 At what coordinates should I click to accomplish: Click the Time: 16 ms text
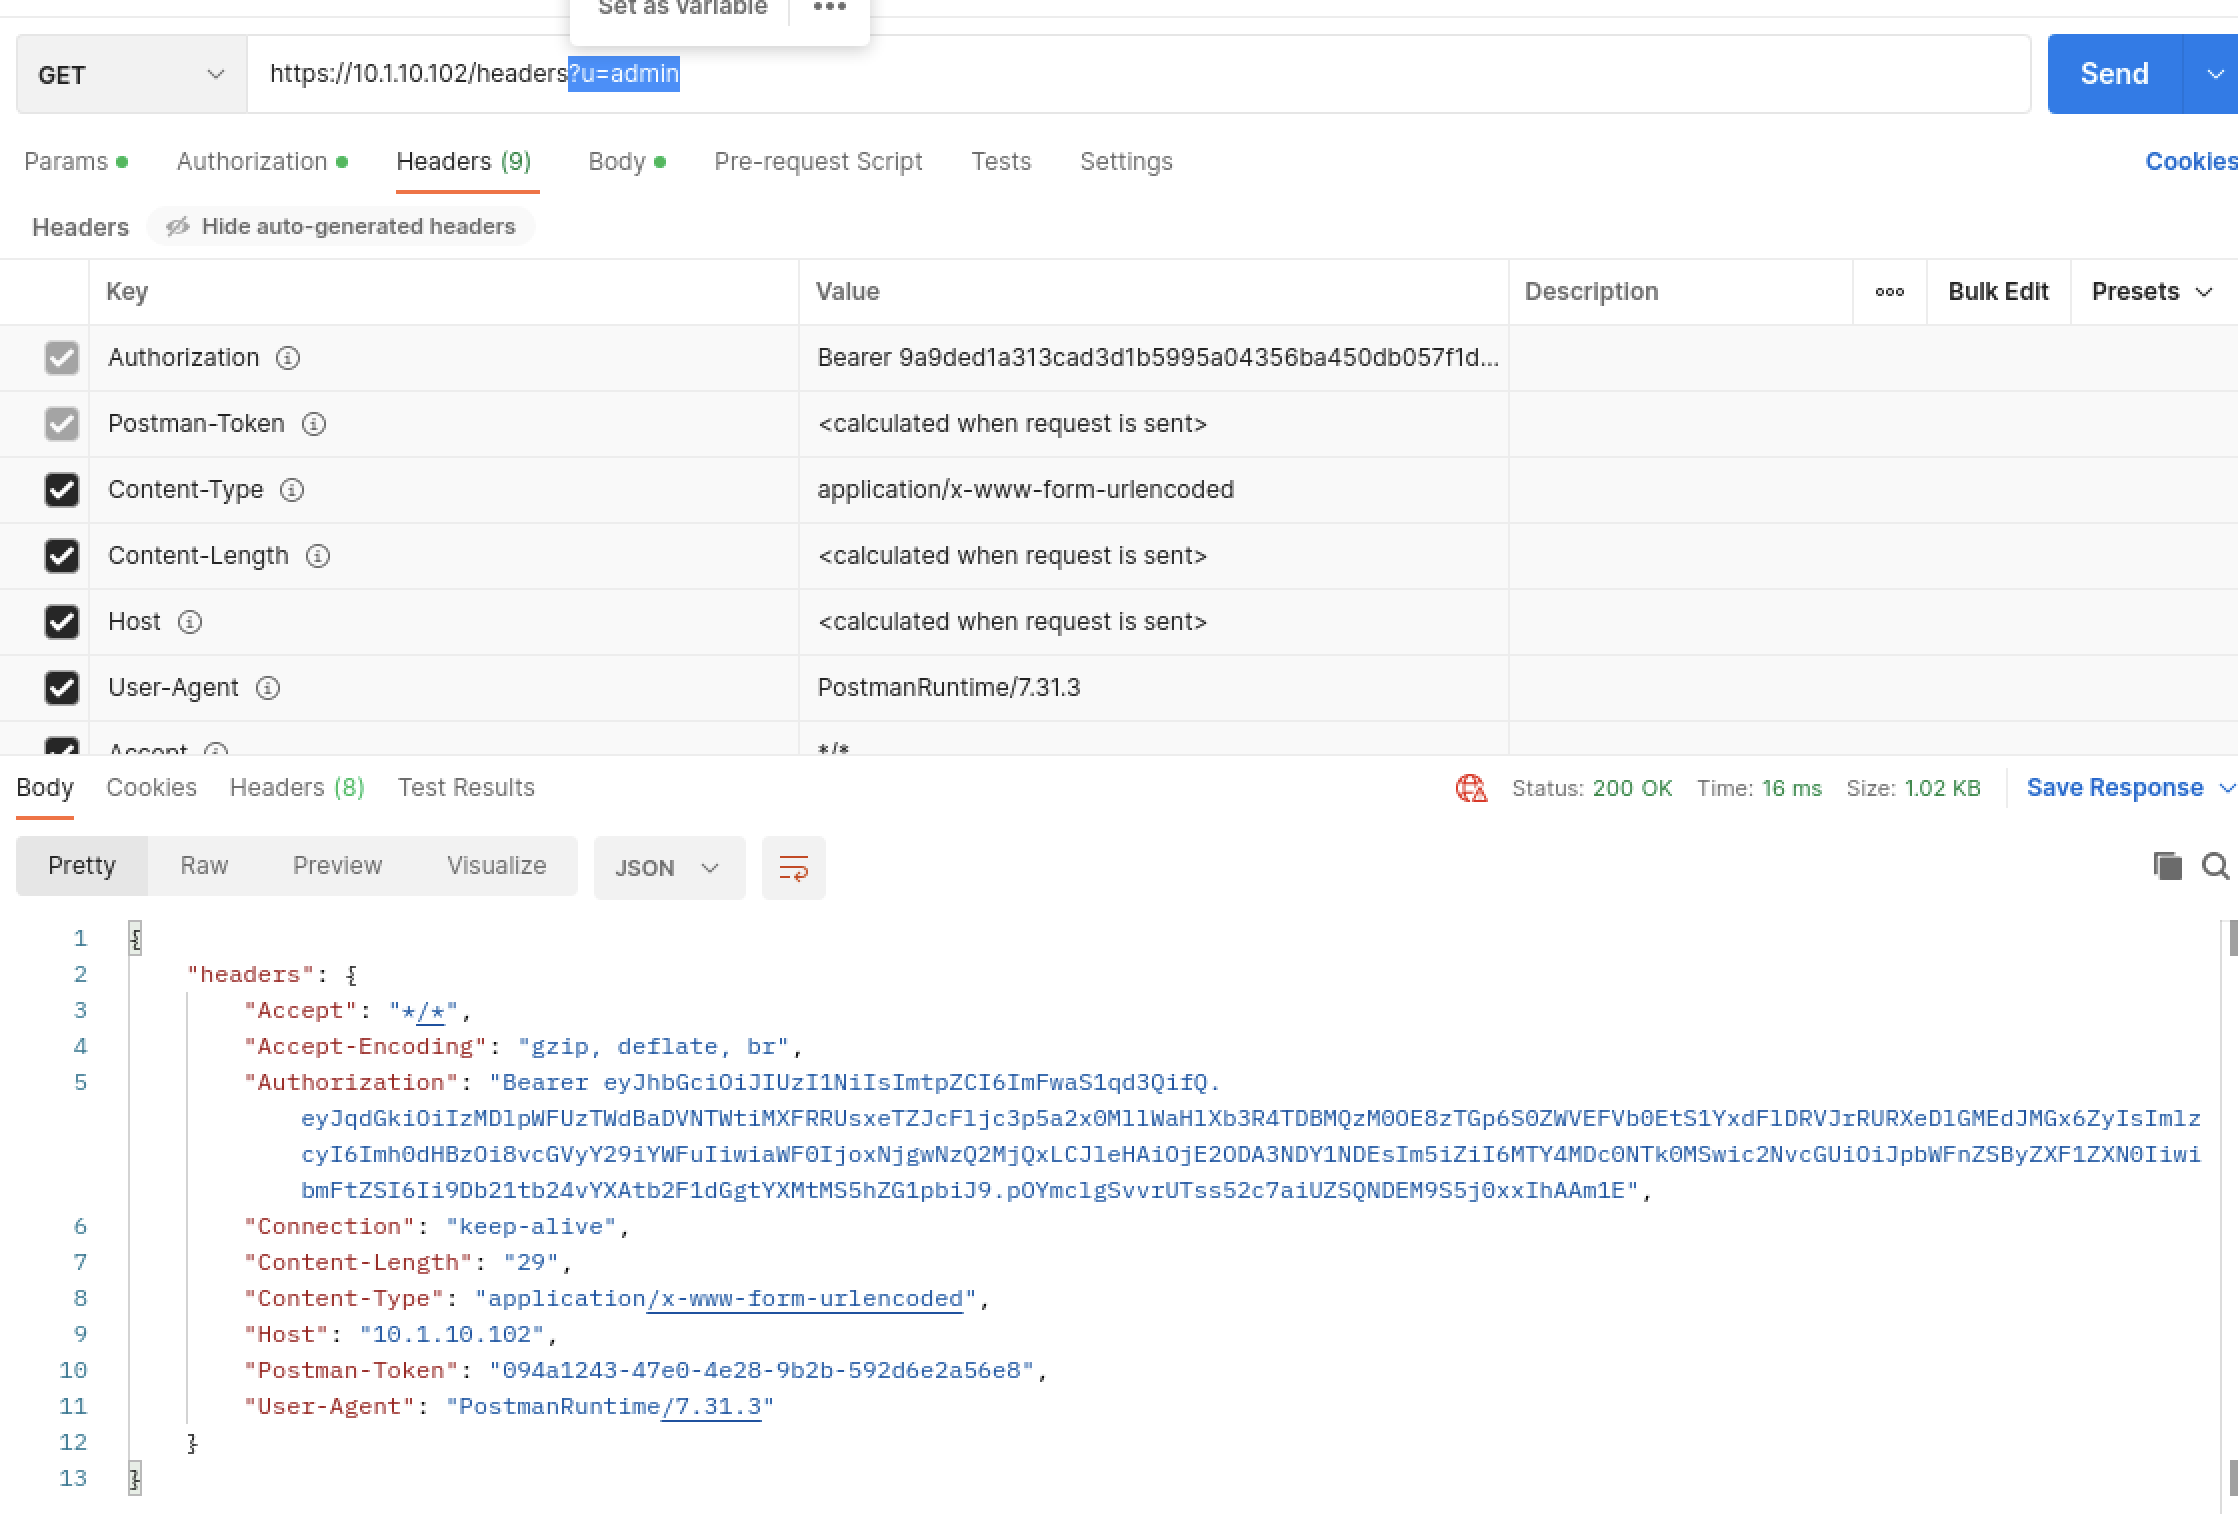1759,788
